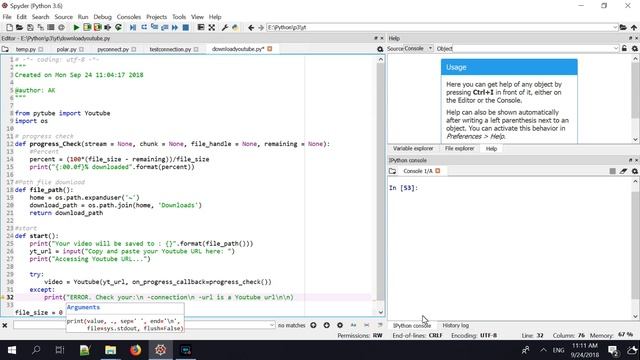This screenshot has width=640, height=360.
Task: Switch to the pyconnect.py tab
Action: (x=113, y=49)
